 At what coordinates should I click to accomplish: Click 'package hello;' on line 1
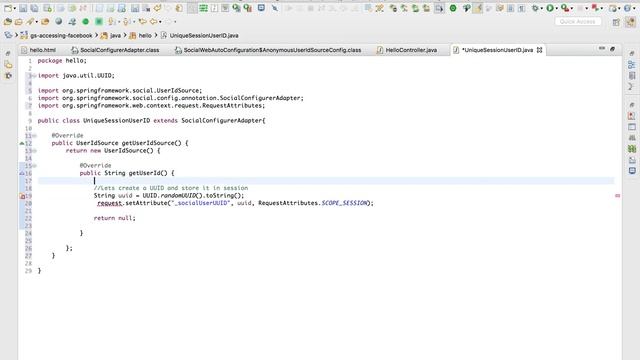pos(62,60)
